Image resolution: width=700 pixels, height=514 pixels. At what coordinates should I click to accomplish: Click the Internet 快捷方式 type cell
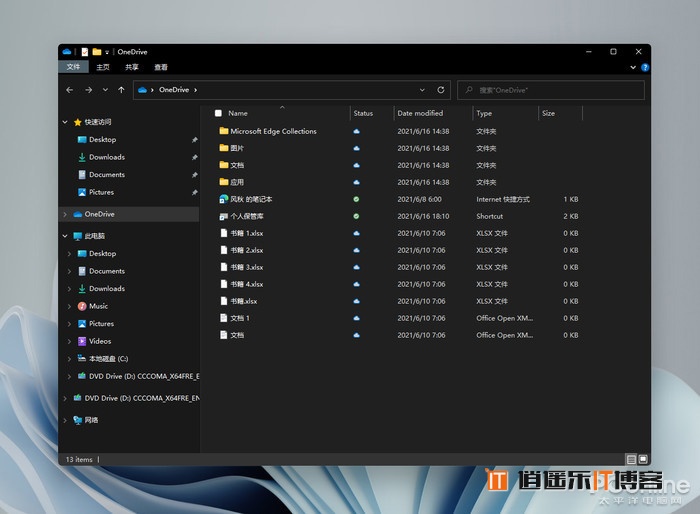[x=503, y=199]
